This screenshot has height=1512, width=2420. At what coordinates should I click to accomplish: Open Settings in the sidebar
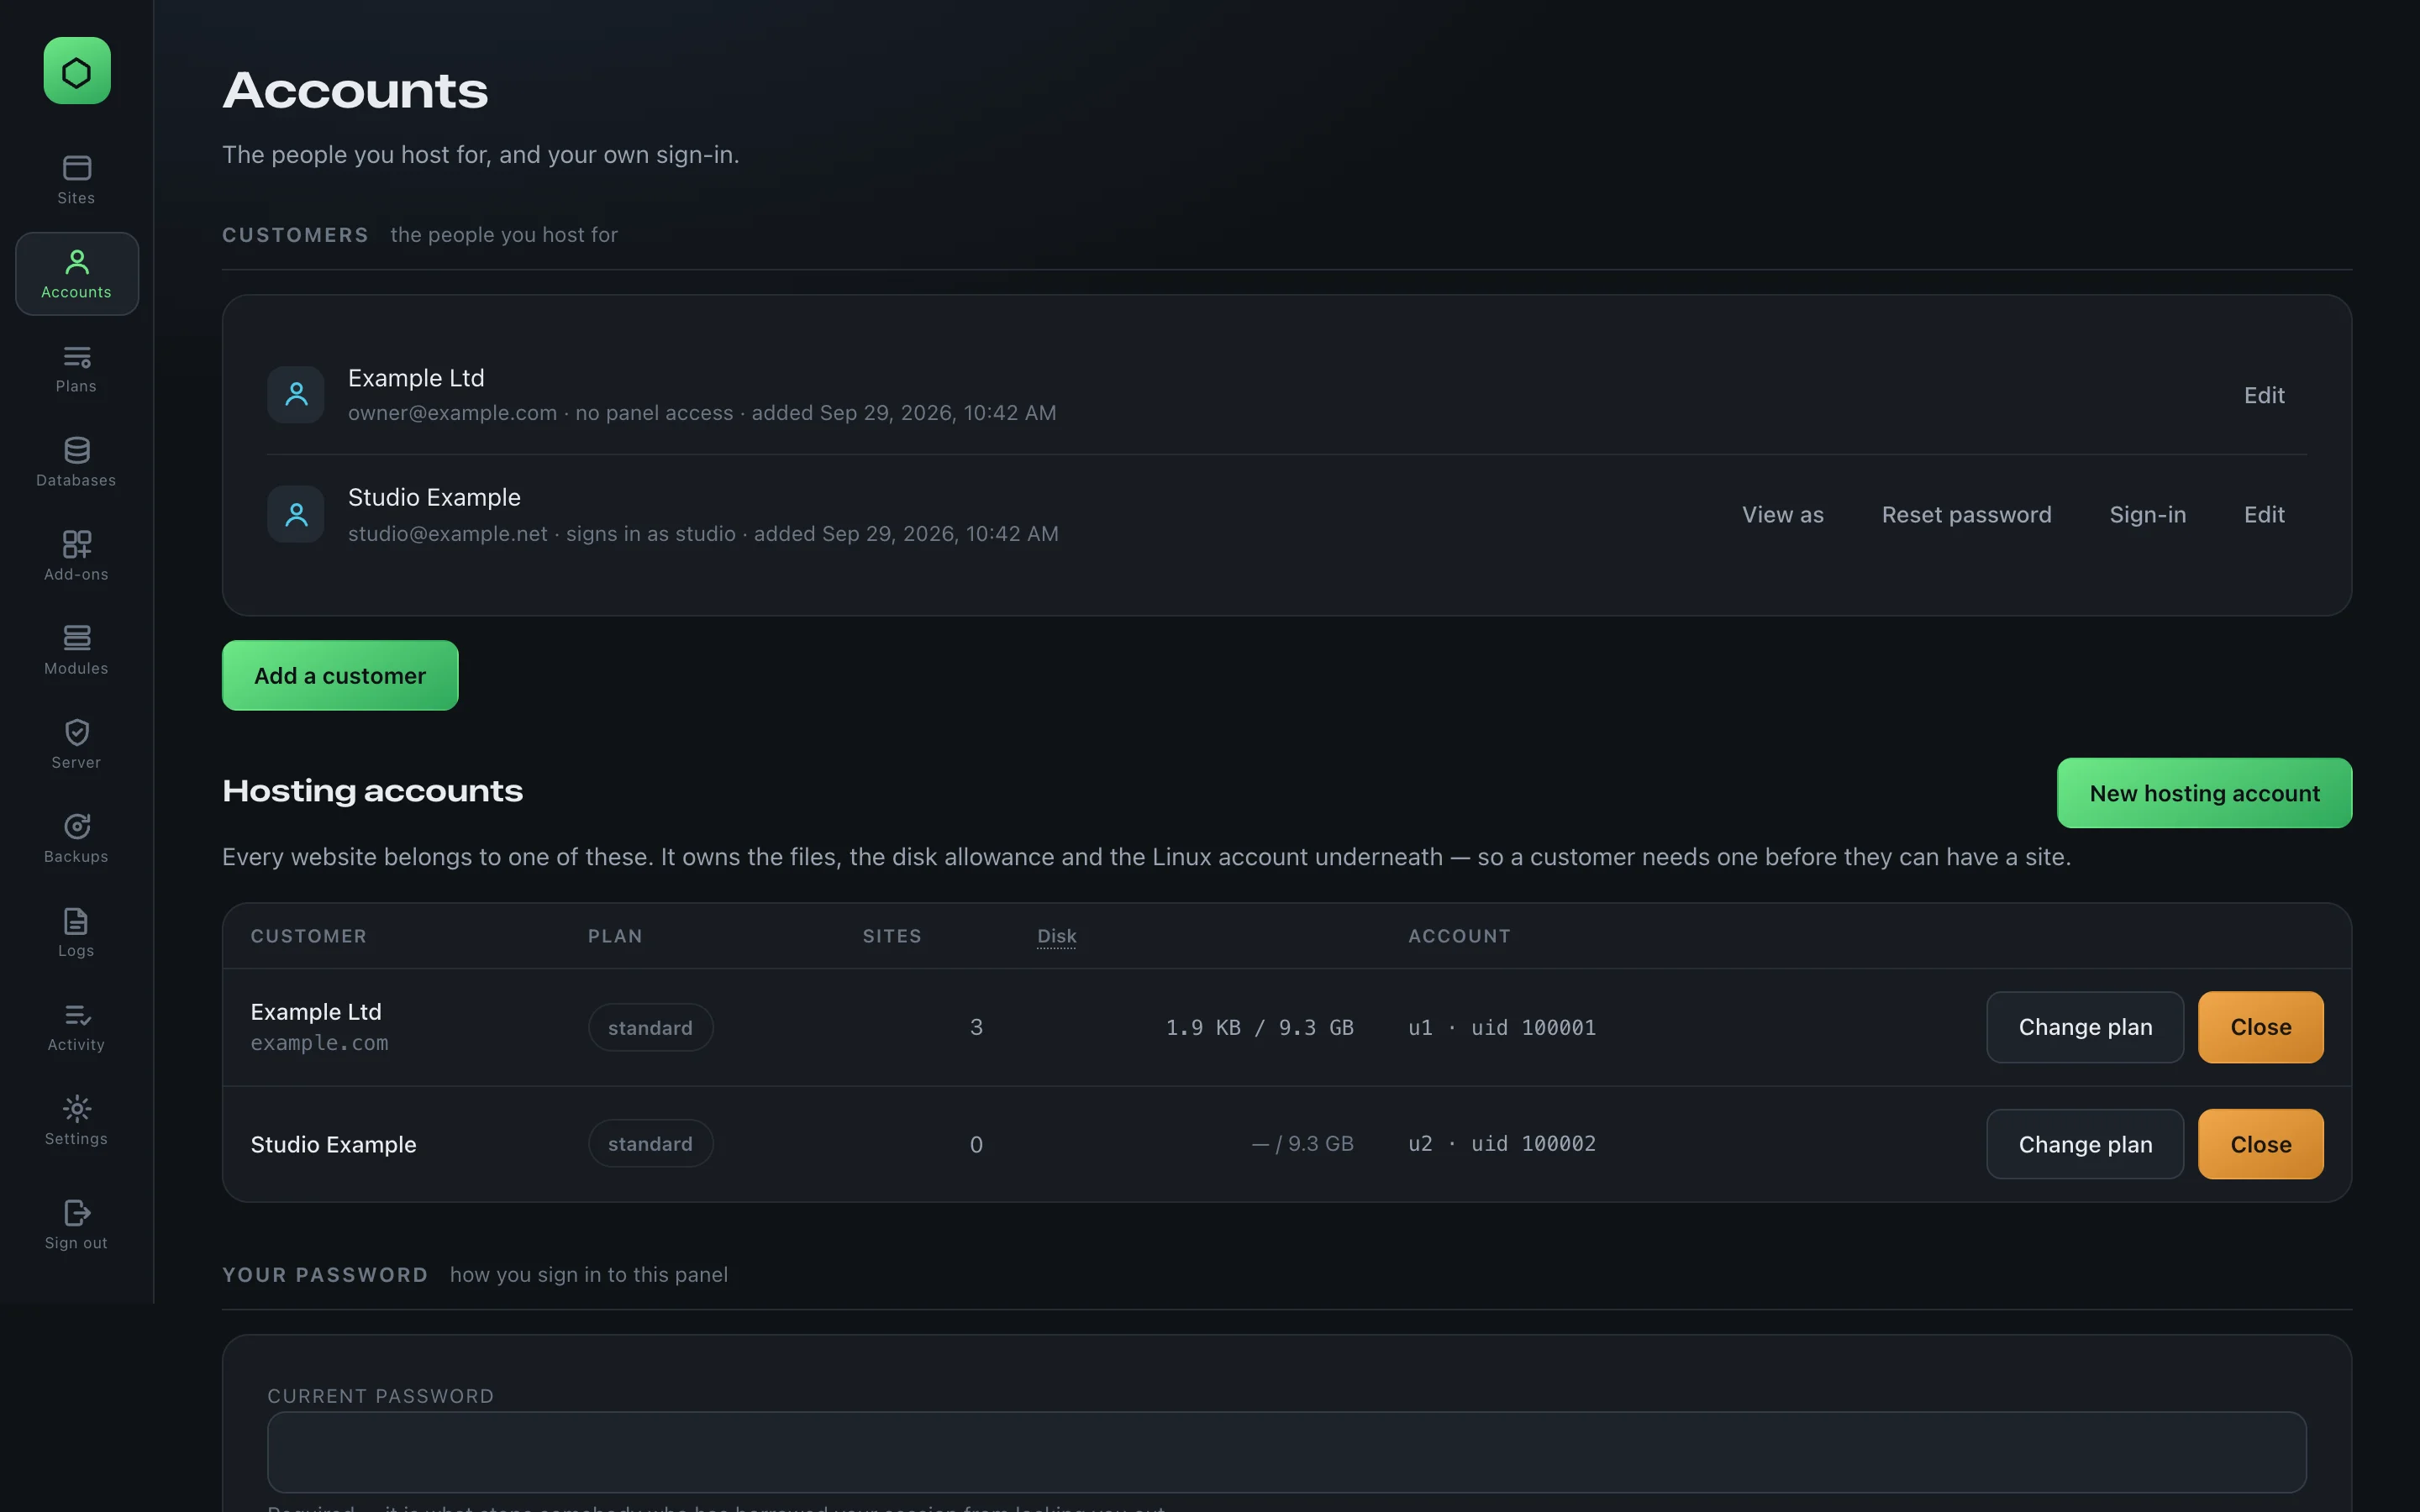77,1120
